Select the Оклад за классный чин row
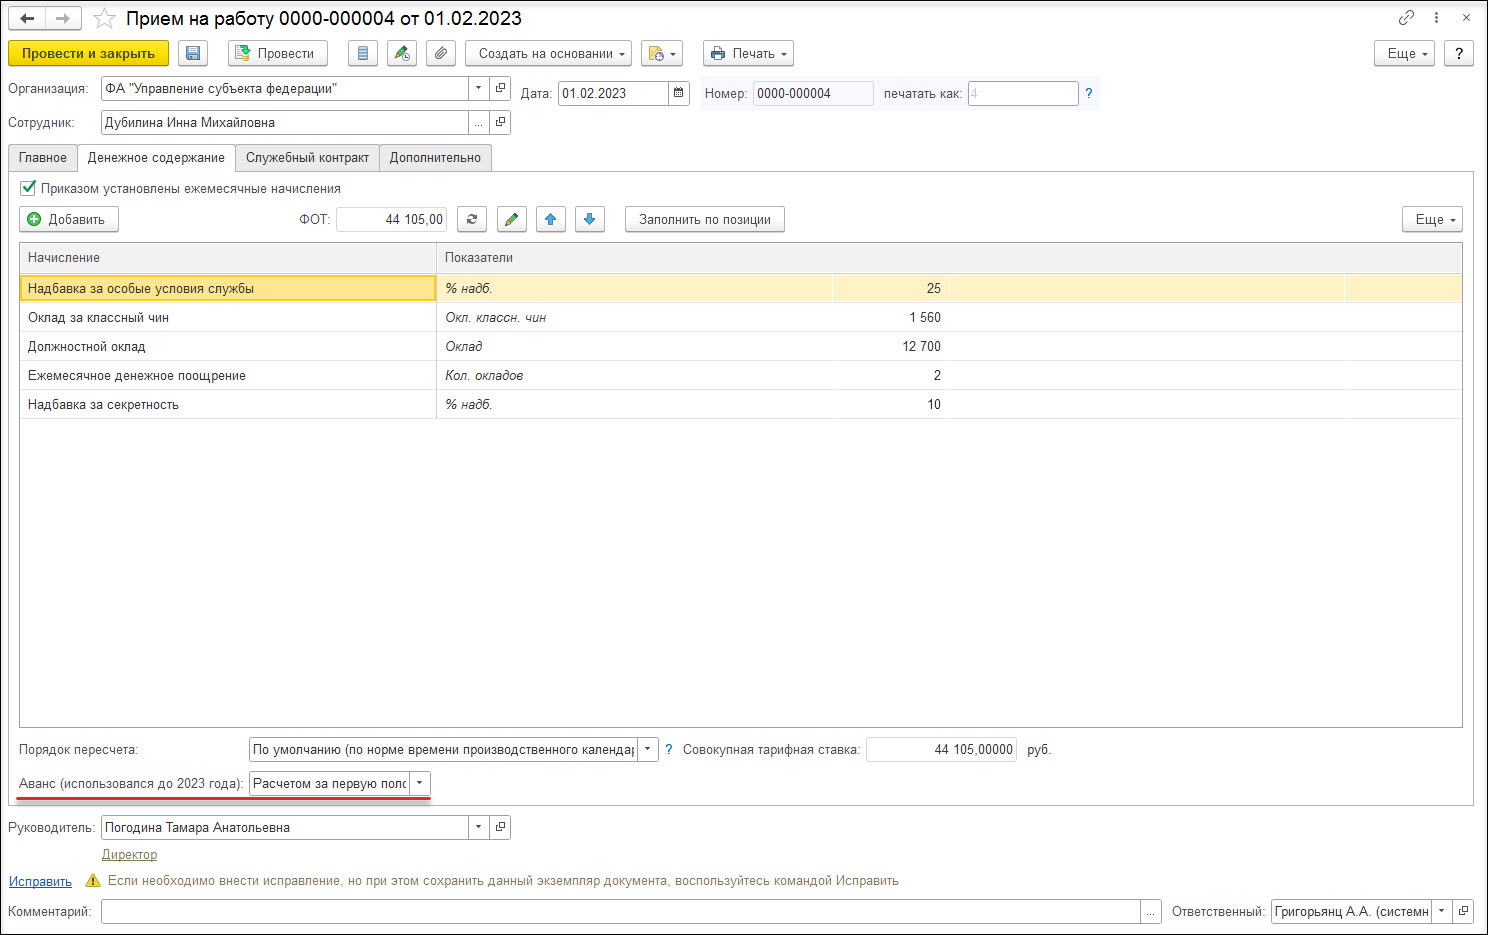The image size is (1488, 935). pos(740,317)
